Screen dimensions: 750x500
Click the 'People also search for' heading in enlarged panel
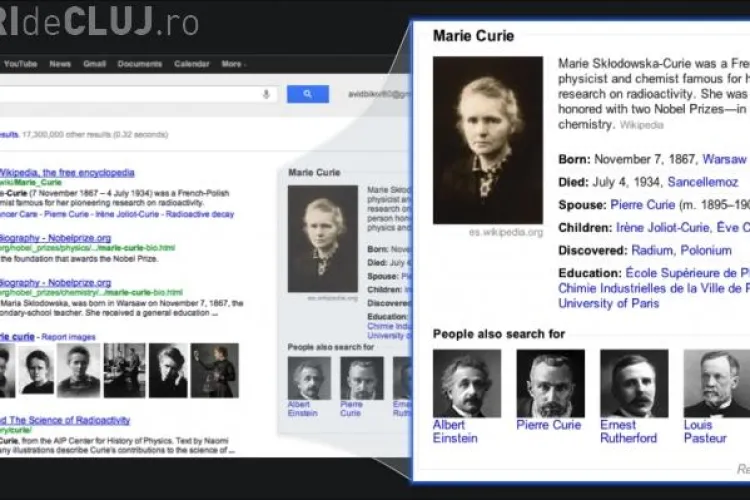pyautogui.click(x=499, y=334)
